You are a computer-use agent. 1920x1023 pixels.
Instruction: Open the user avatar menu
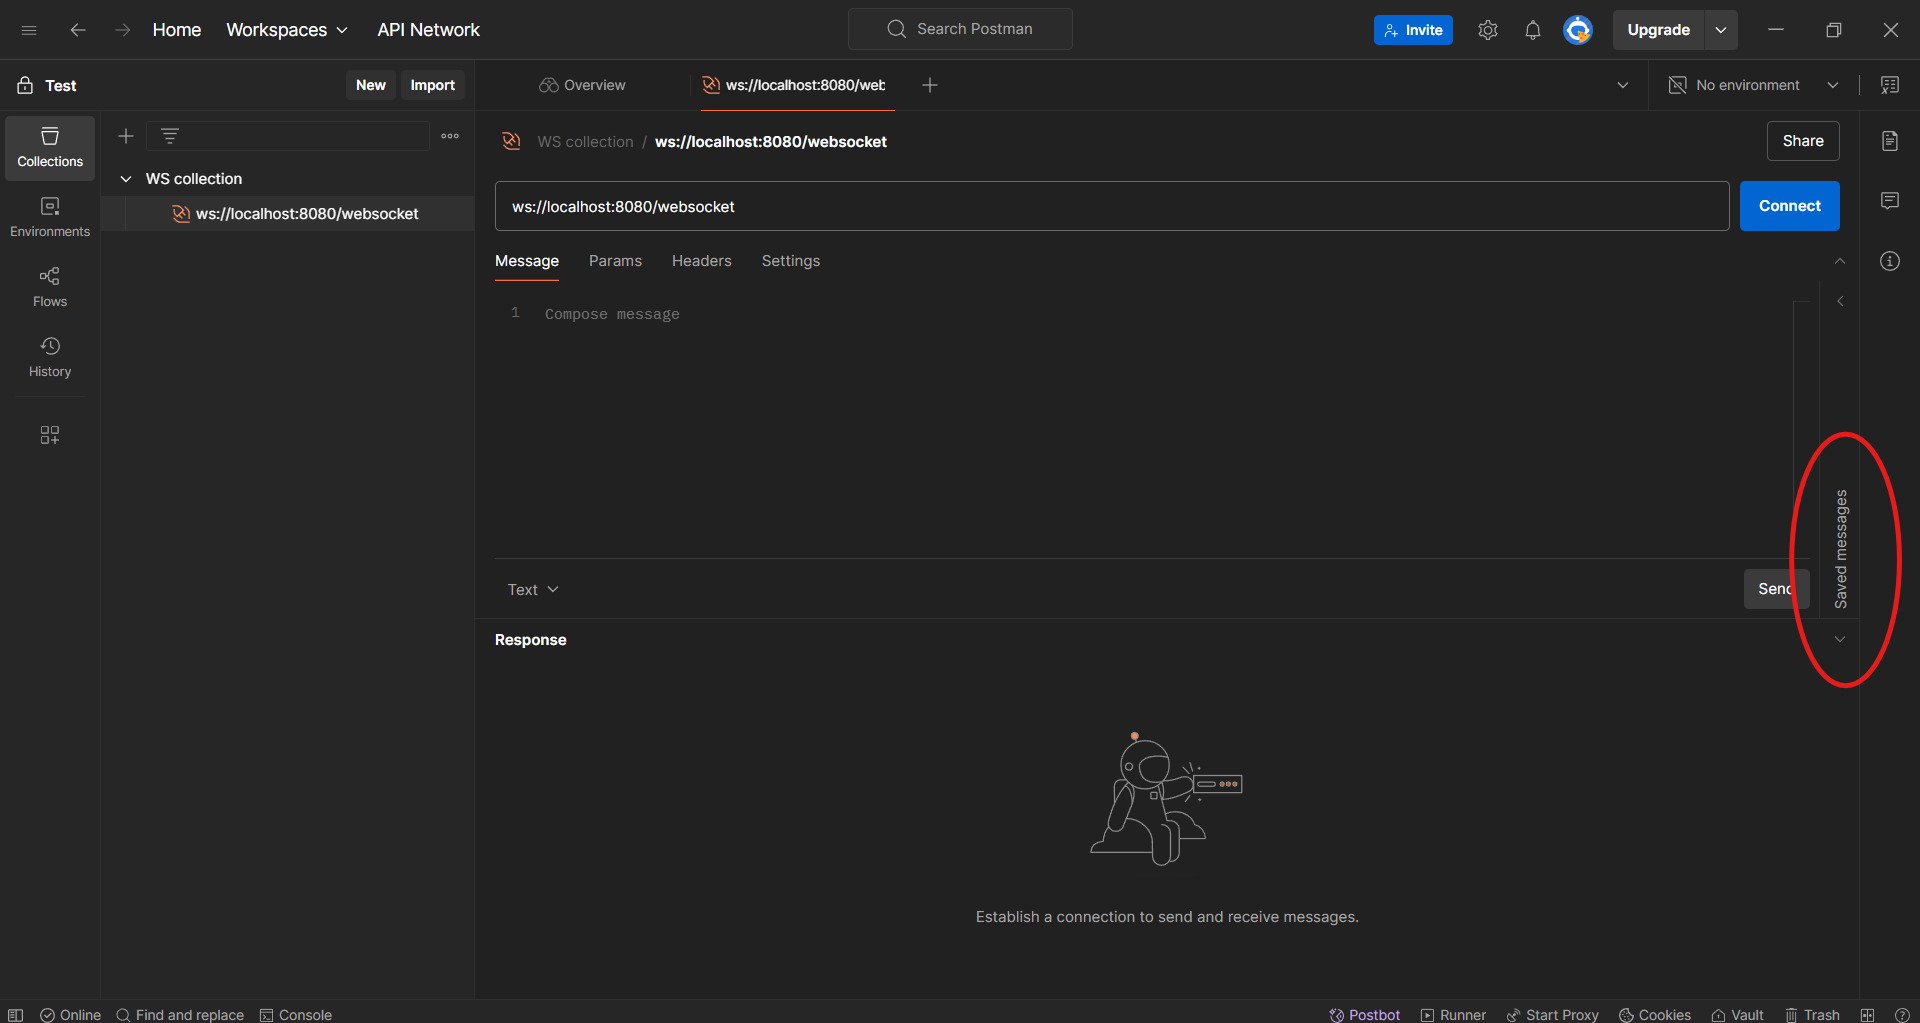click(1578, 30)
